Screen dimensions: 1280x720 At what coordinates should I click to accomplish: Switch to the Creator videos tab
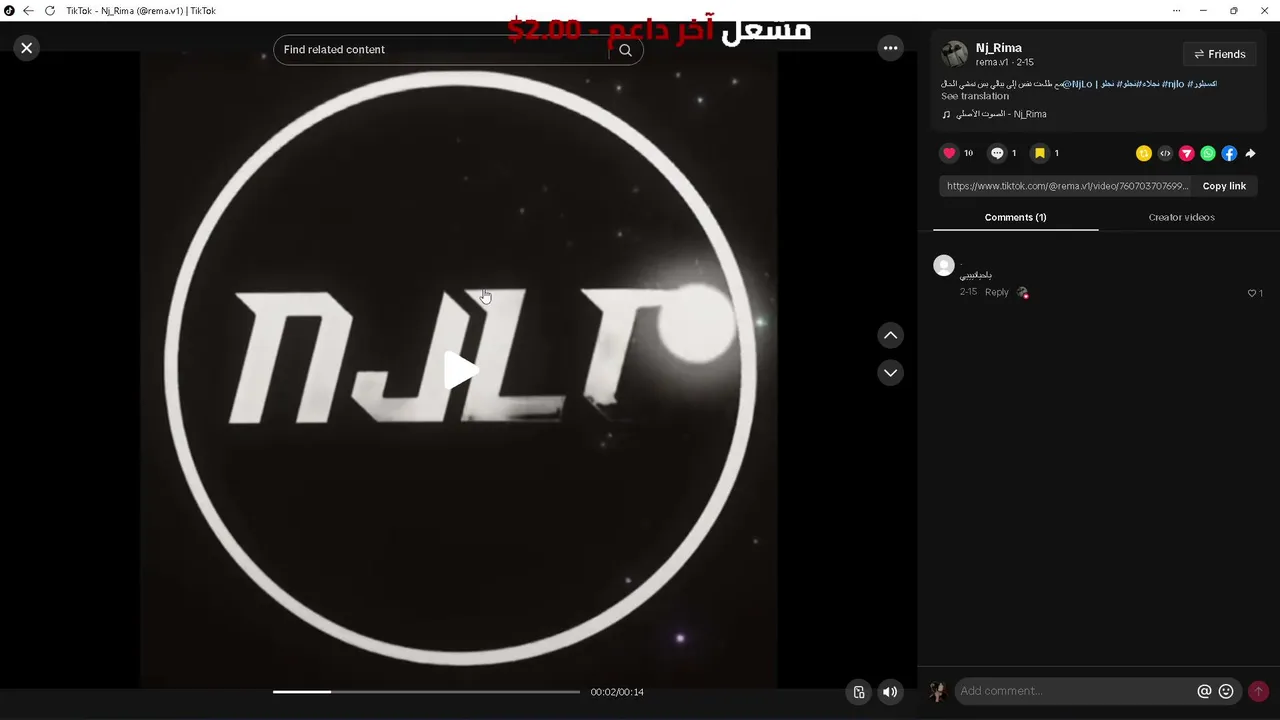(x=1181, y=217)
